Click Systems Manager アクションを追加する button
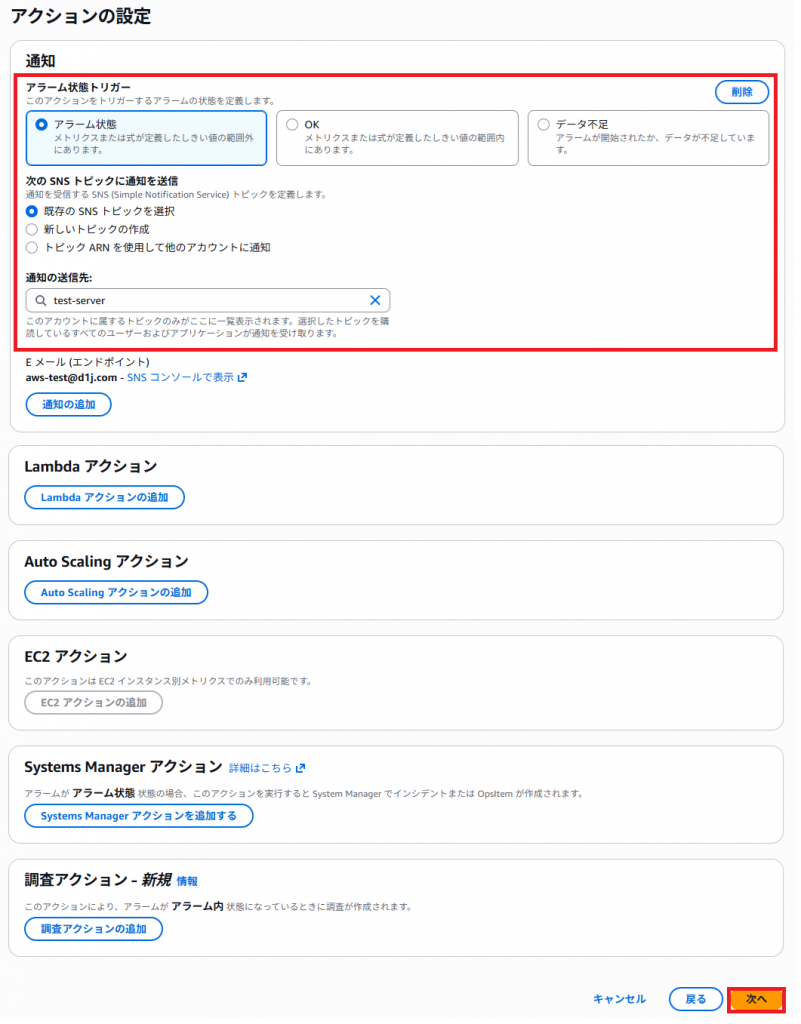 click(x=138, y=816)
